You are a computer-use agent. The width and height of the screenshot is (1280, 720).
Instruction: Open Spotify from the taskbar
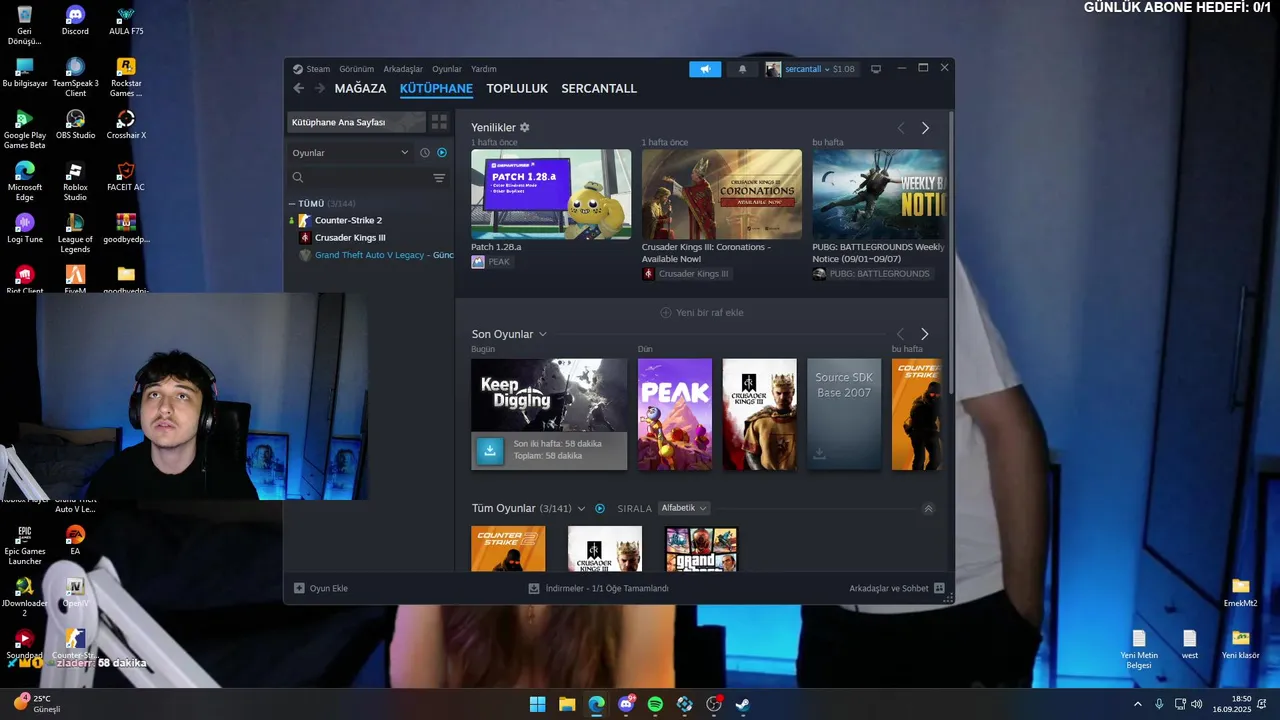click(655, 704)
